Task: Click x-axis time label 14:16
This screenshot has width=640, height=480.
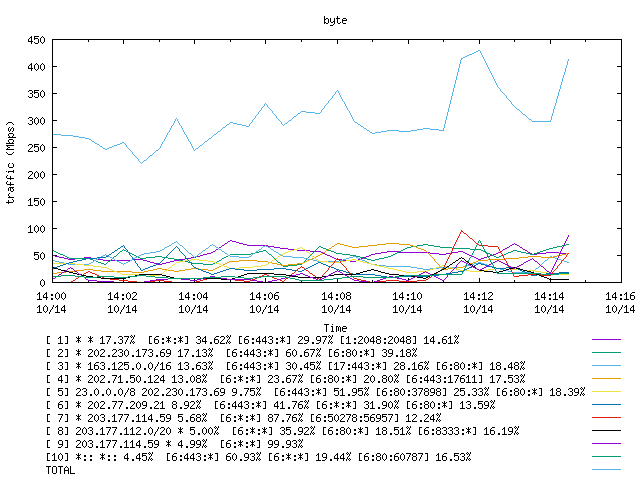Action: 620,296
